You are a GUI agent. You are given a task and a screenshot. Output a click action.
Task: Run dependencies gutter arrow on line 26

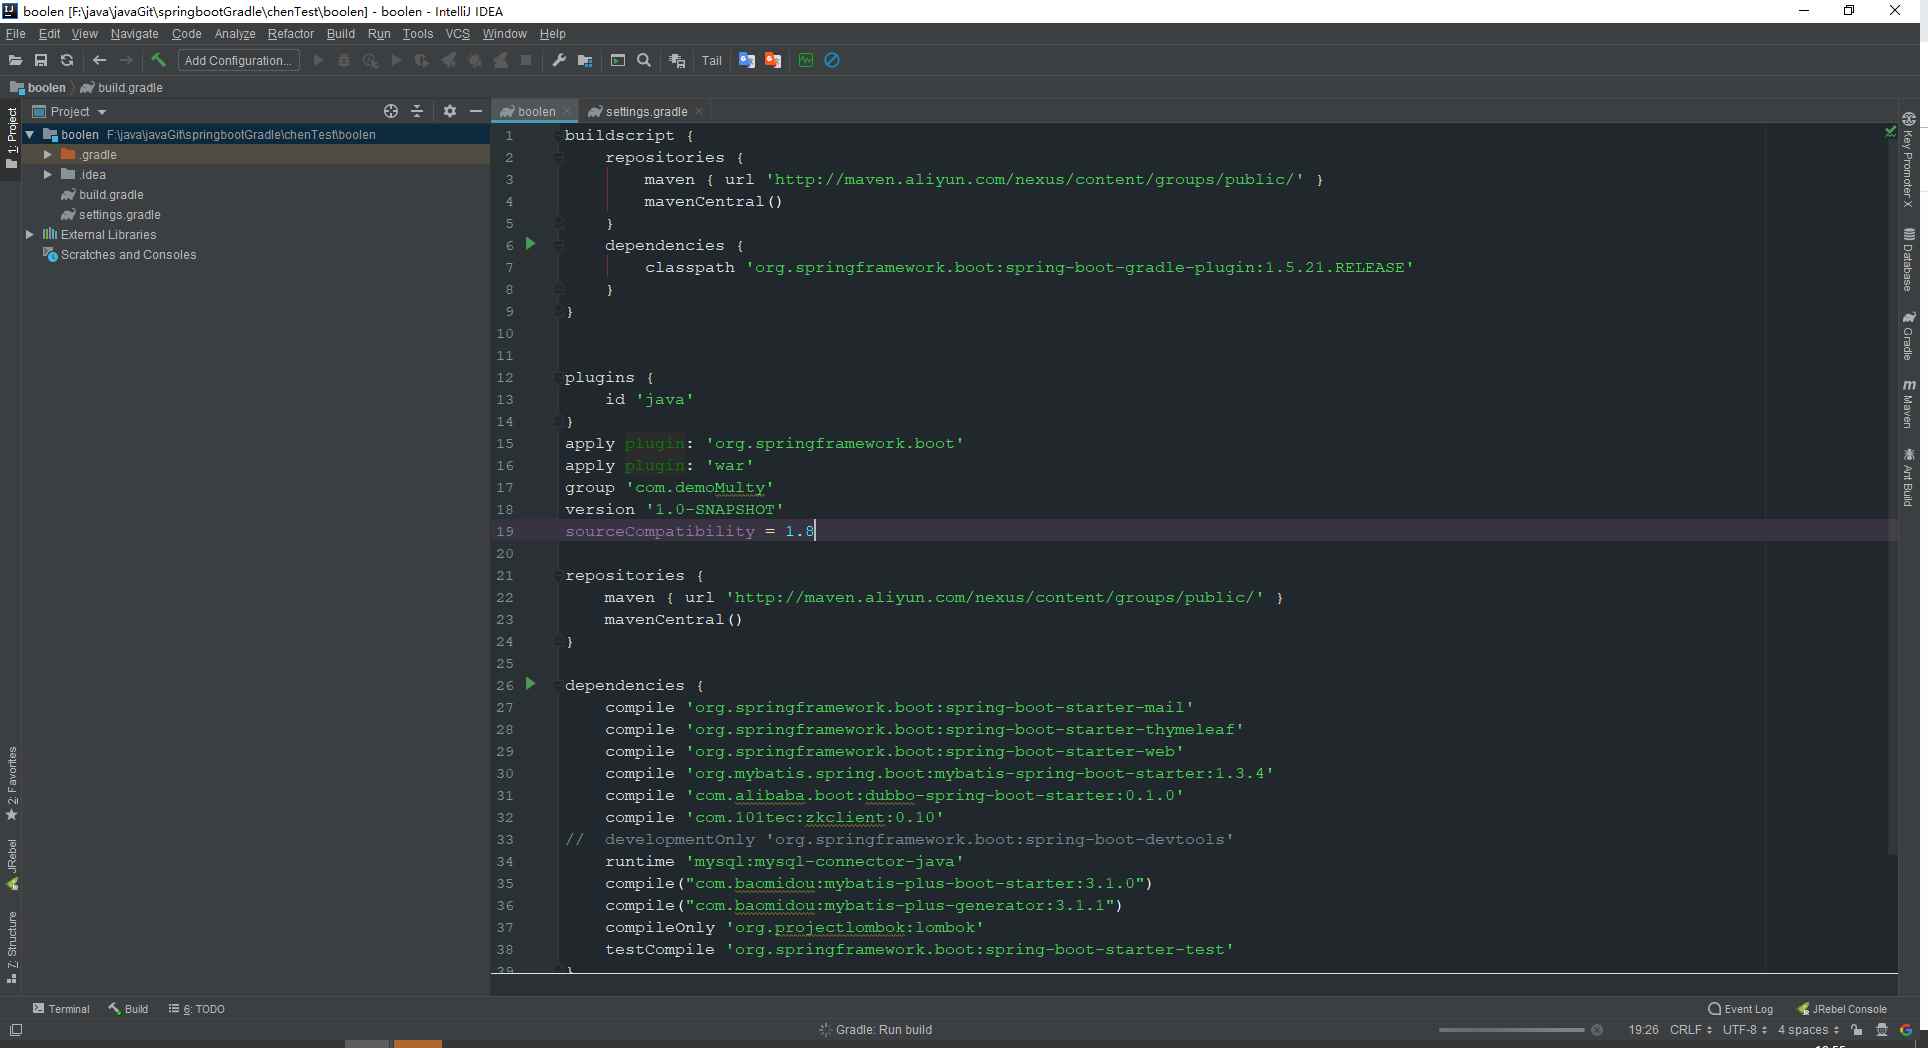[531, 684]
